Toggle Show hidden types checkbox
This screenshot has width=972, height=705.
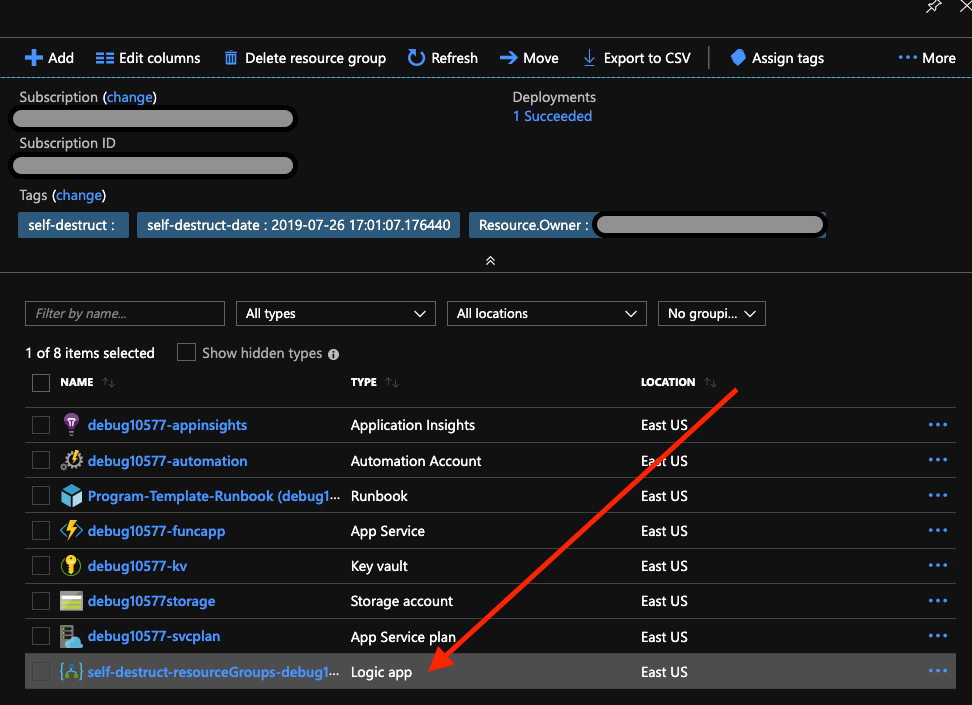186,352
